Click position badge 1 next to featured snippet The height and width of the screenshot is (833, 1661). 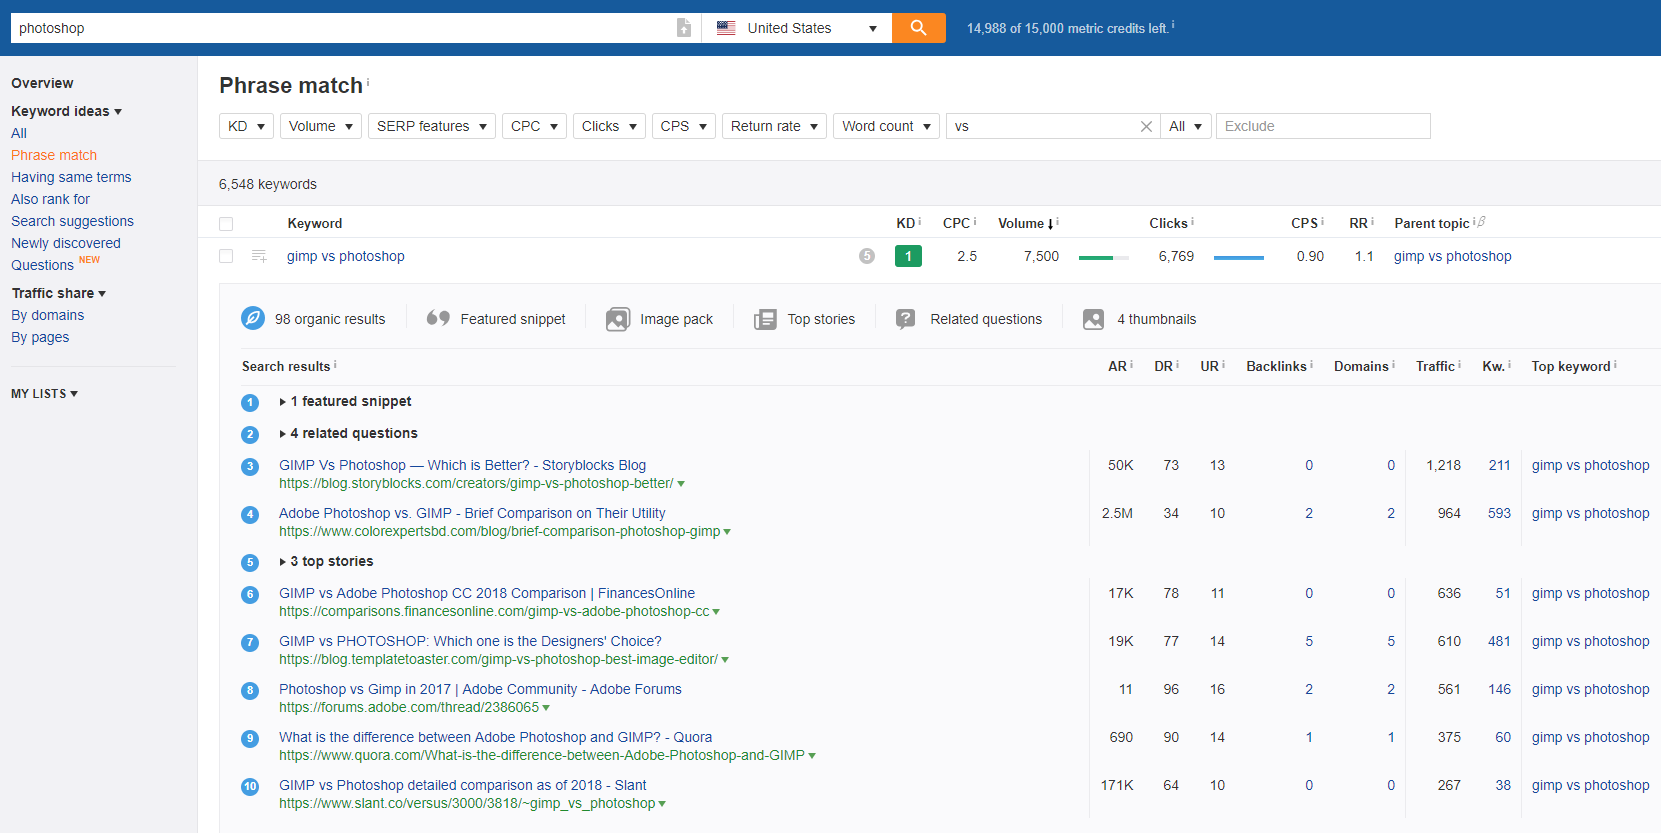(x=250, y=402)
